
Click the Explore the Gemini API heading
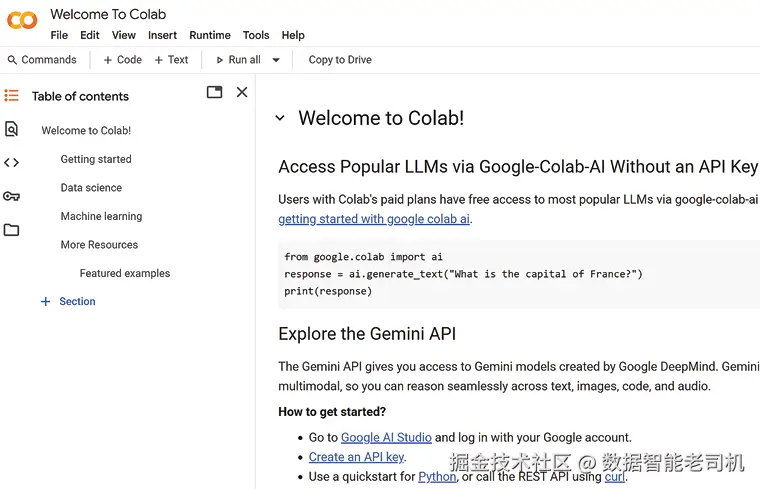tap(367, 334)
